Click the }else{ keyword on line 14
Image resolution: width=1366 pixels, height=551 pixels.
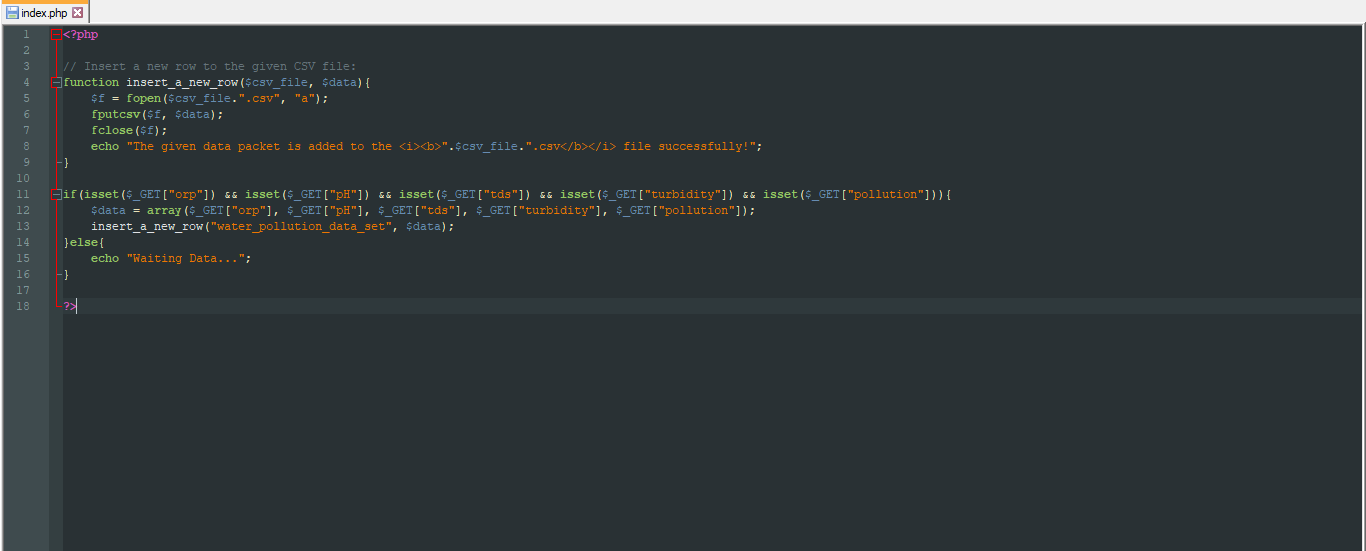click(x=84, y=242)
